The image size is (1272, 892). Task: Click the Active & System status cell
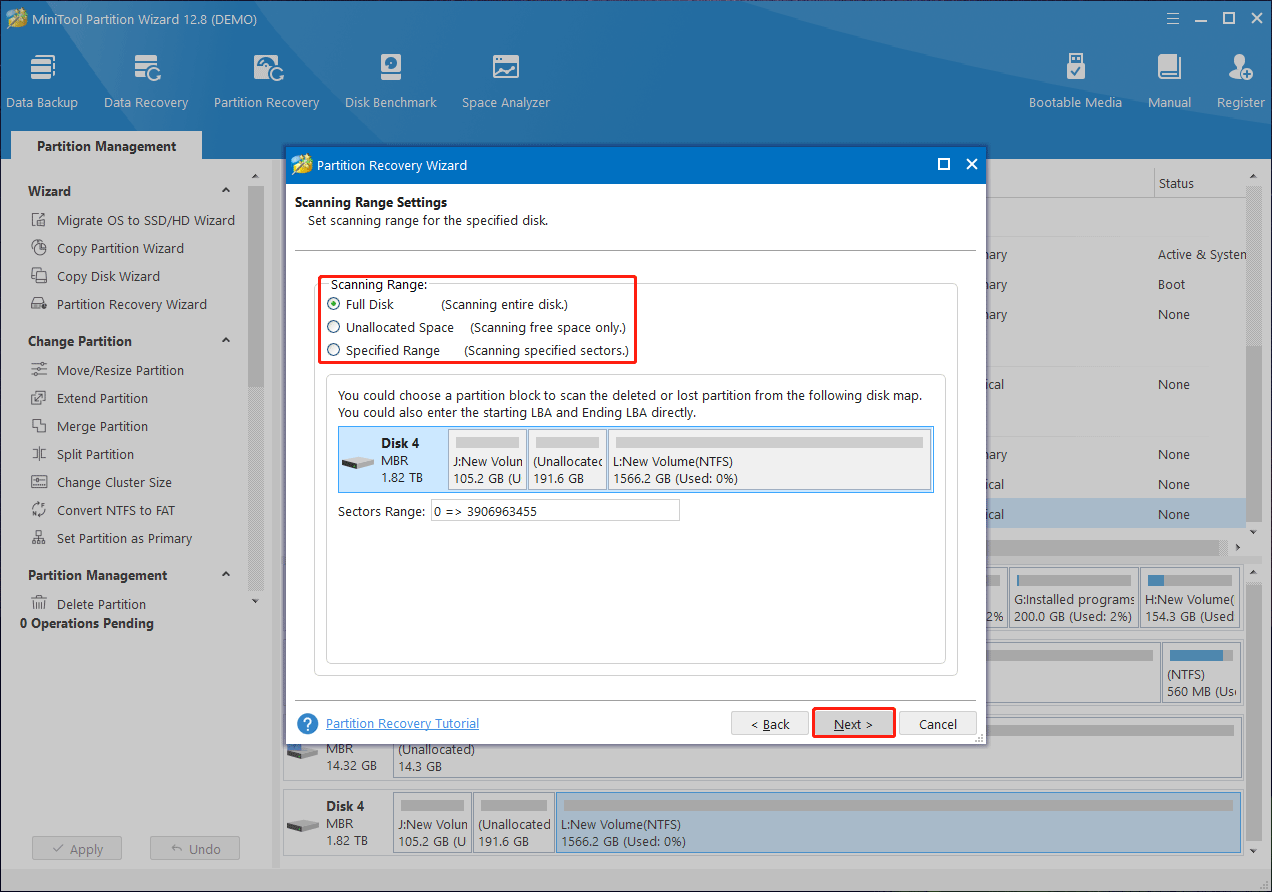(1201, 254)
